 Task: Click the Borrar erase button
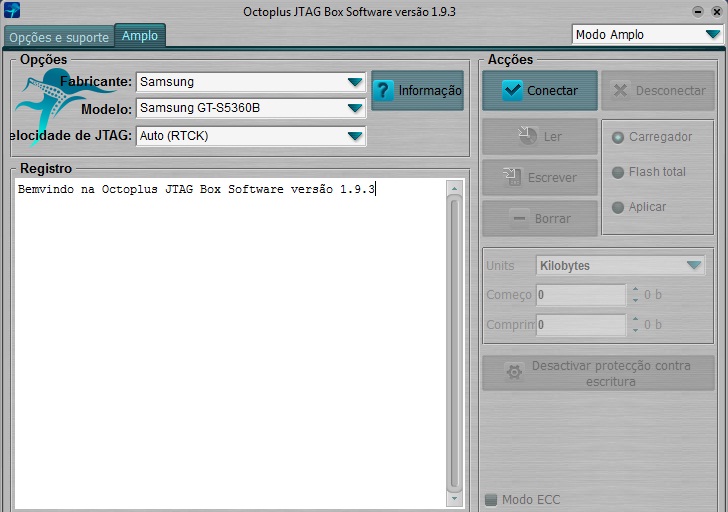(x=540, y=218)
